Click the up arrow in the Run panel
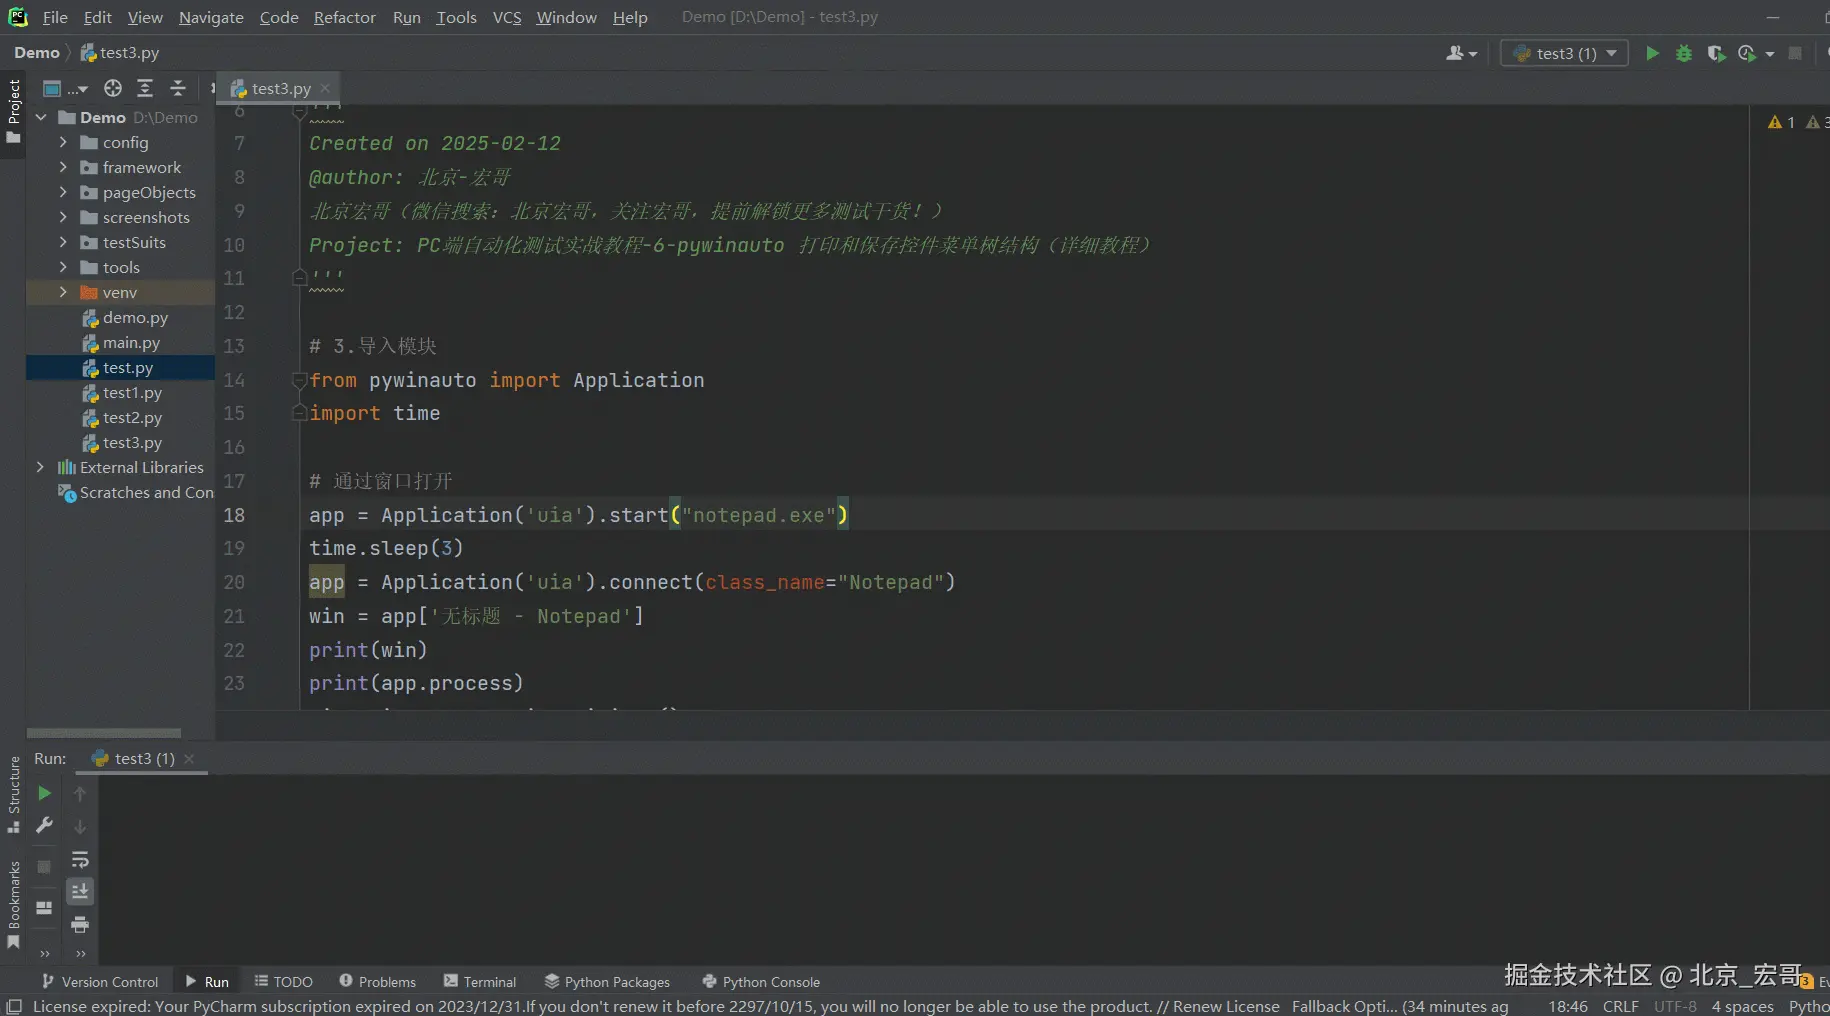This screenshot has height=1016, width=1830. coord(80,794)
